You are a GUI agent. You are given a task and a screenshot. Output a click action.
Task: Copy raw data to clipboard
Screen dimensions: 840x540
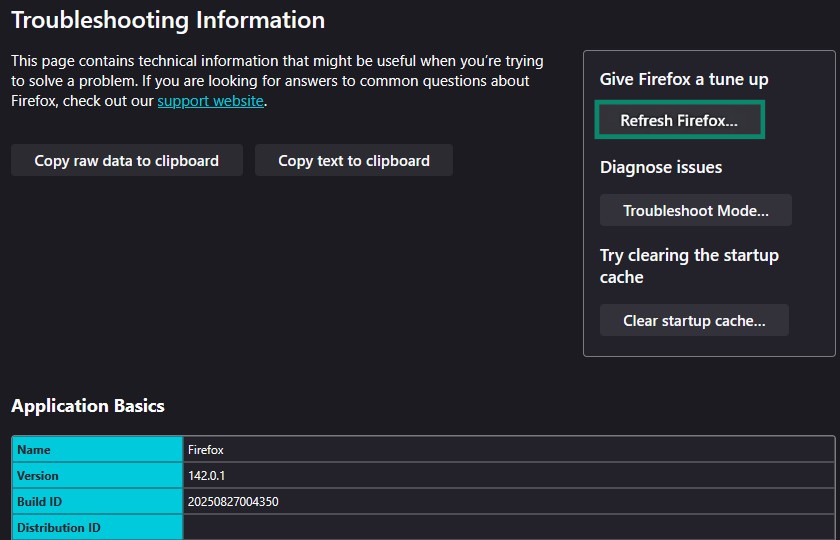coord(126,160)
